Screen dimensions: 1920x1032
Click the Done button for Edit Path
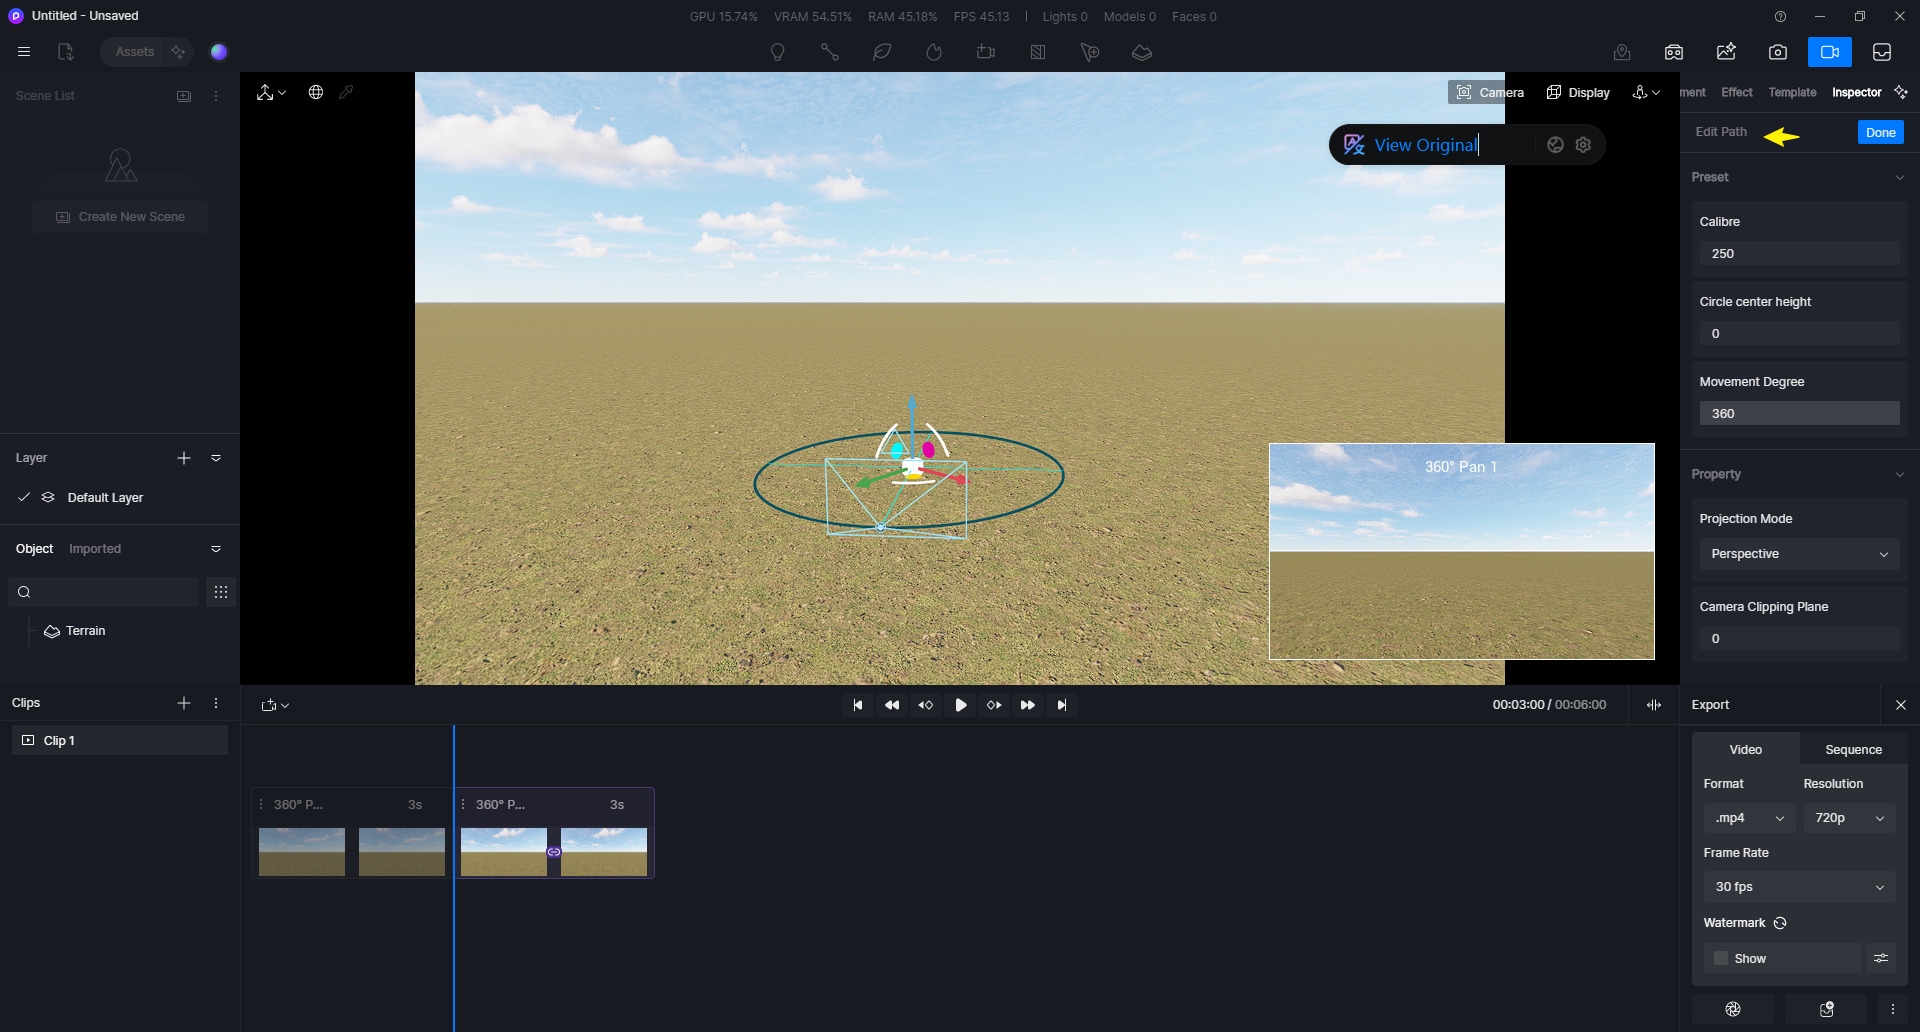click(x=1880, y=132)
